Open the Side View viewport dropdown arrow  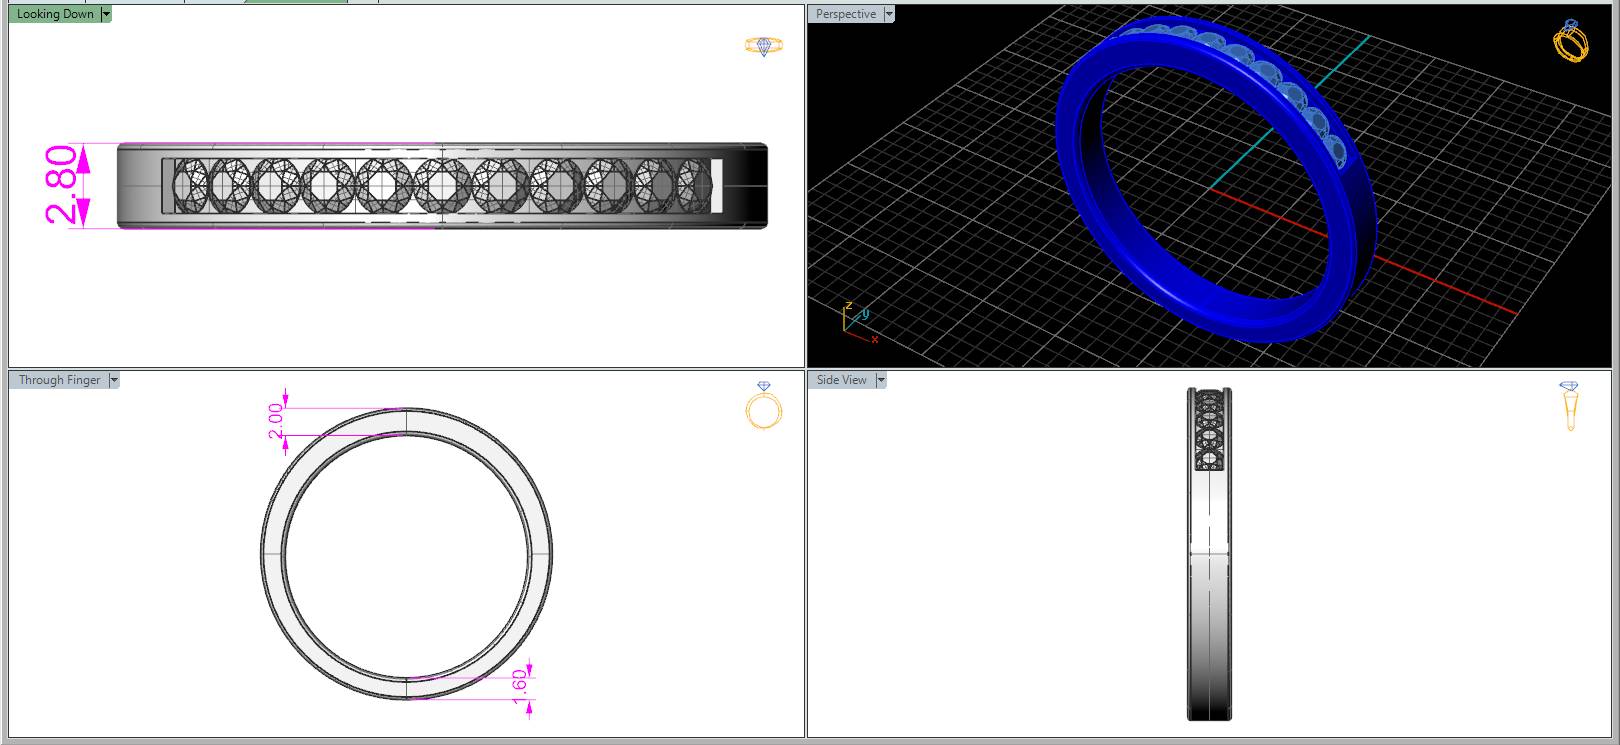881,380
